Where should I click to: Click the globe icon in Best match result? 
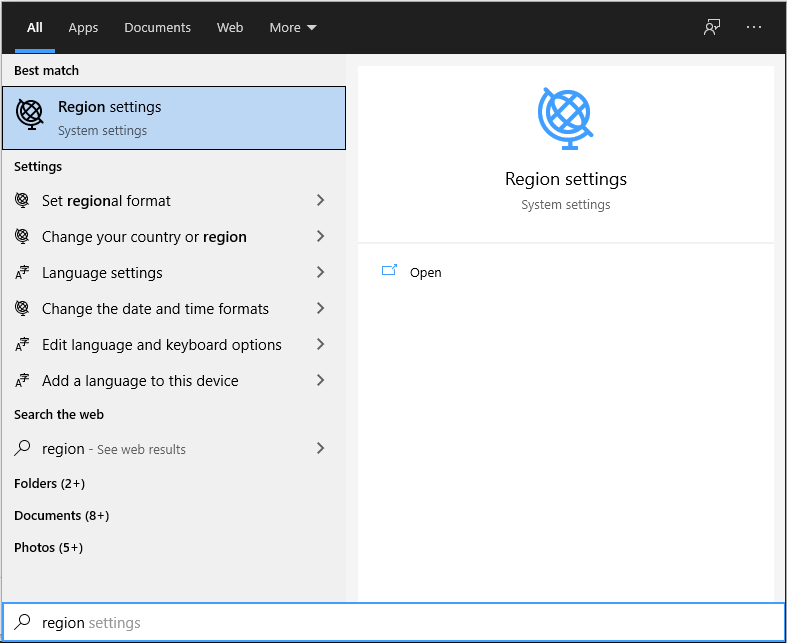pos(30,114)
